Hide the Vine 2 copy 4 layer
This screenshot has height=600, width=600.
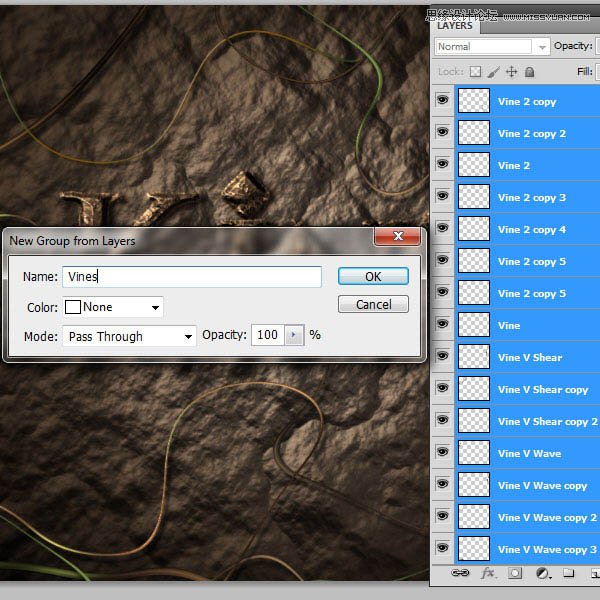coord(442,228)
